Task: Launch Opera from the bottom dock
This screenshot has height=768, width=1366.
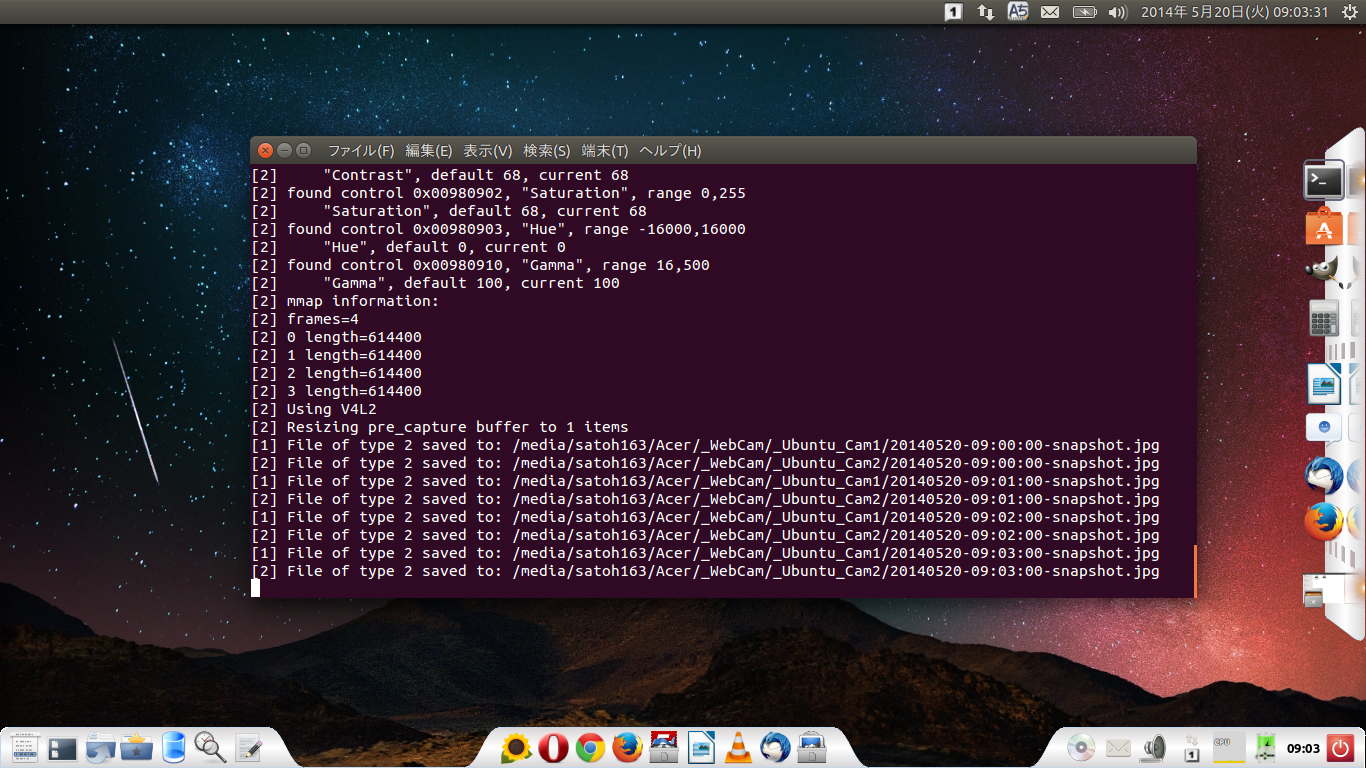Action: 553,748
